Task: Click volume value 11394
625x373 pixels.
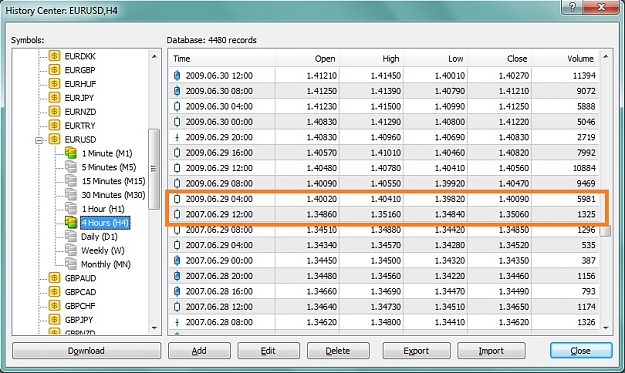Action: tap(584, 75)
